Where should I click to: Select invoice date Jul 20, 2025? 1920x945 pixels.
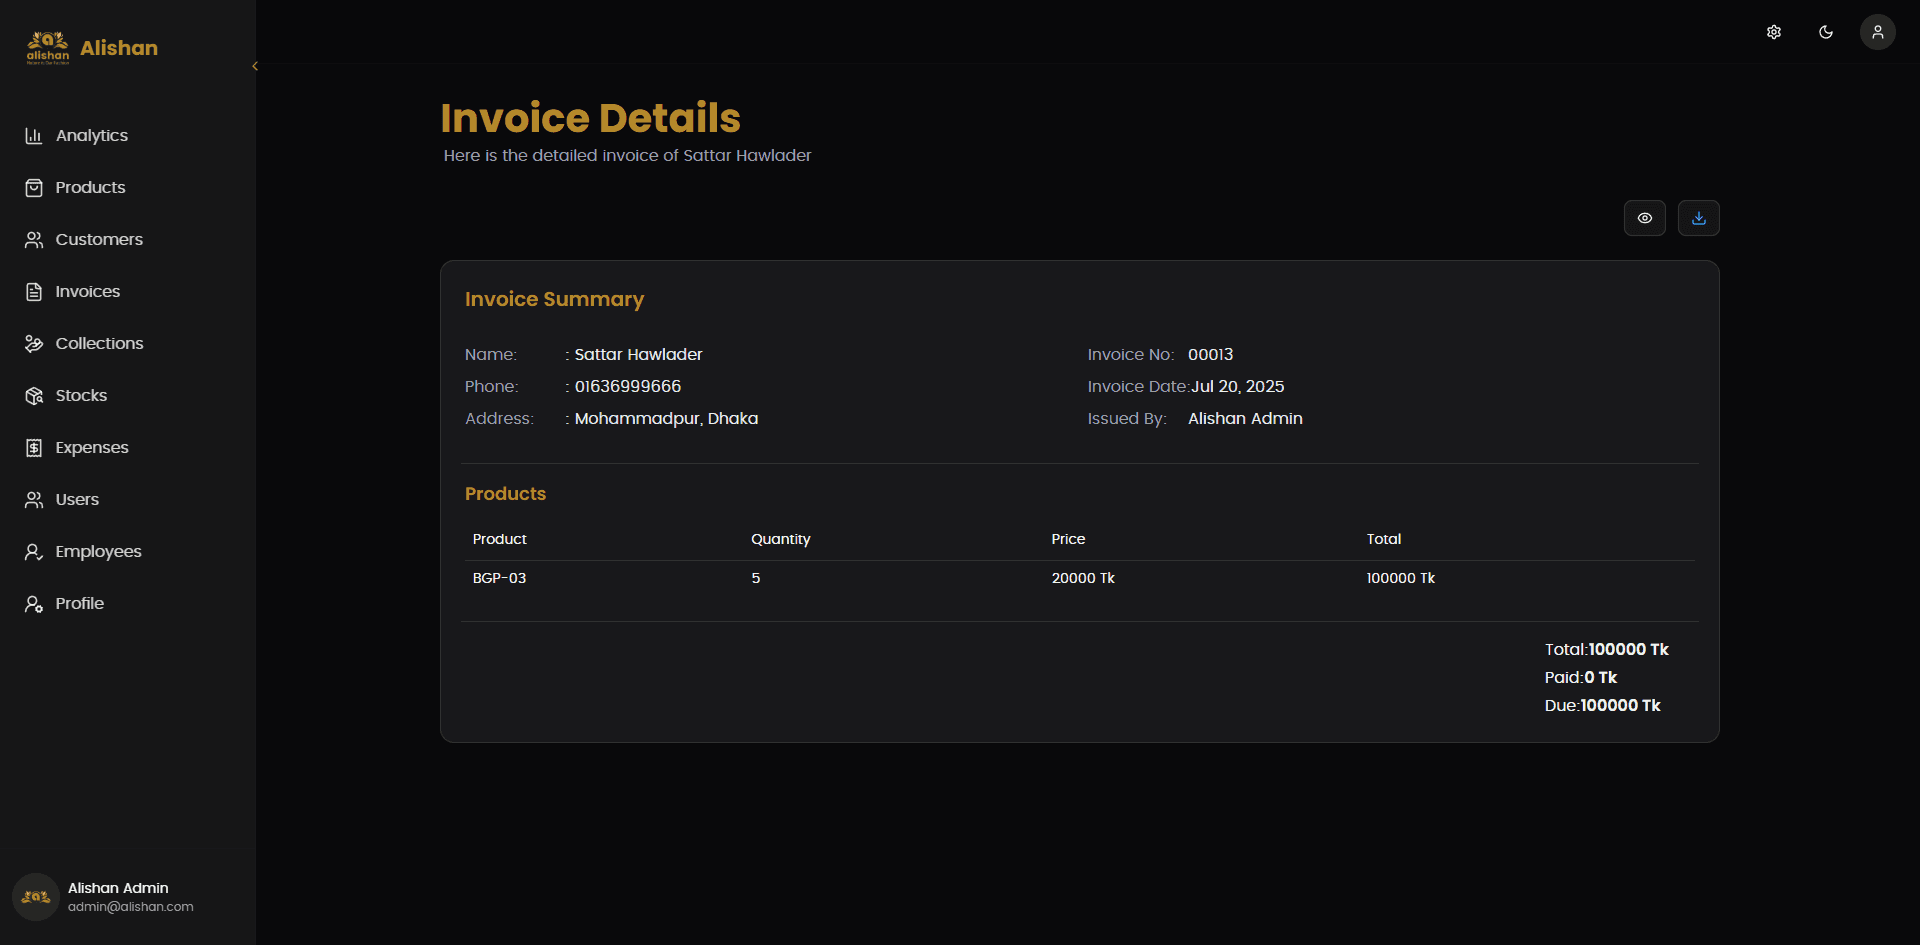1238,387
